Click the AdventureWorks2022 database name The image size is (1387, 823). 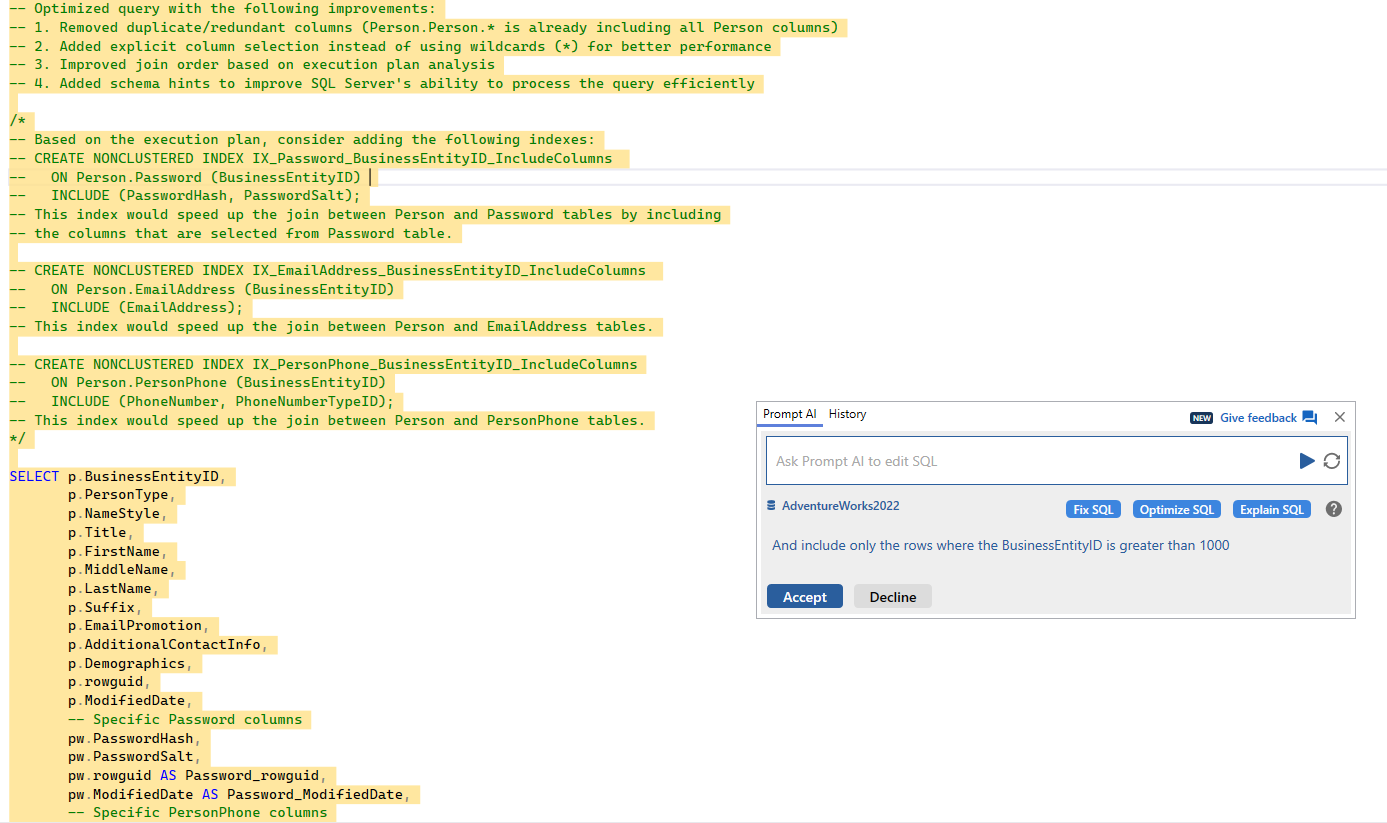(x=840, y=506)
